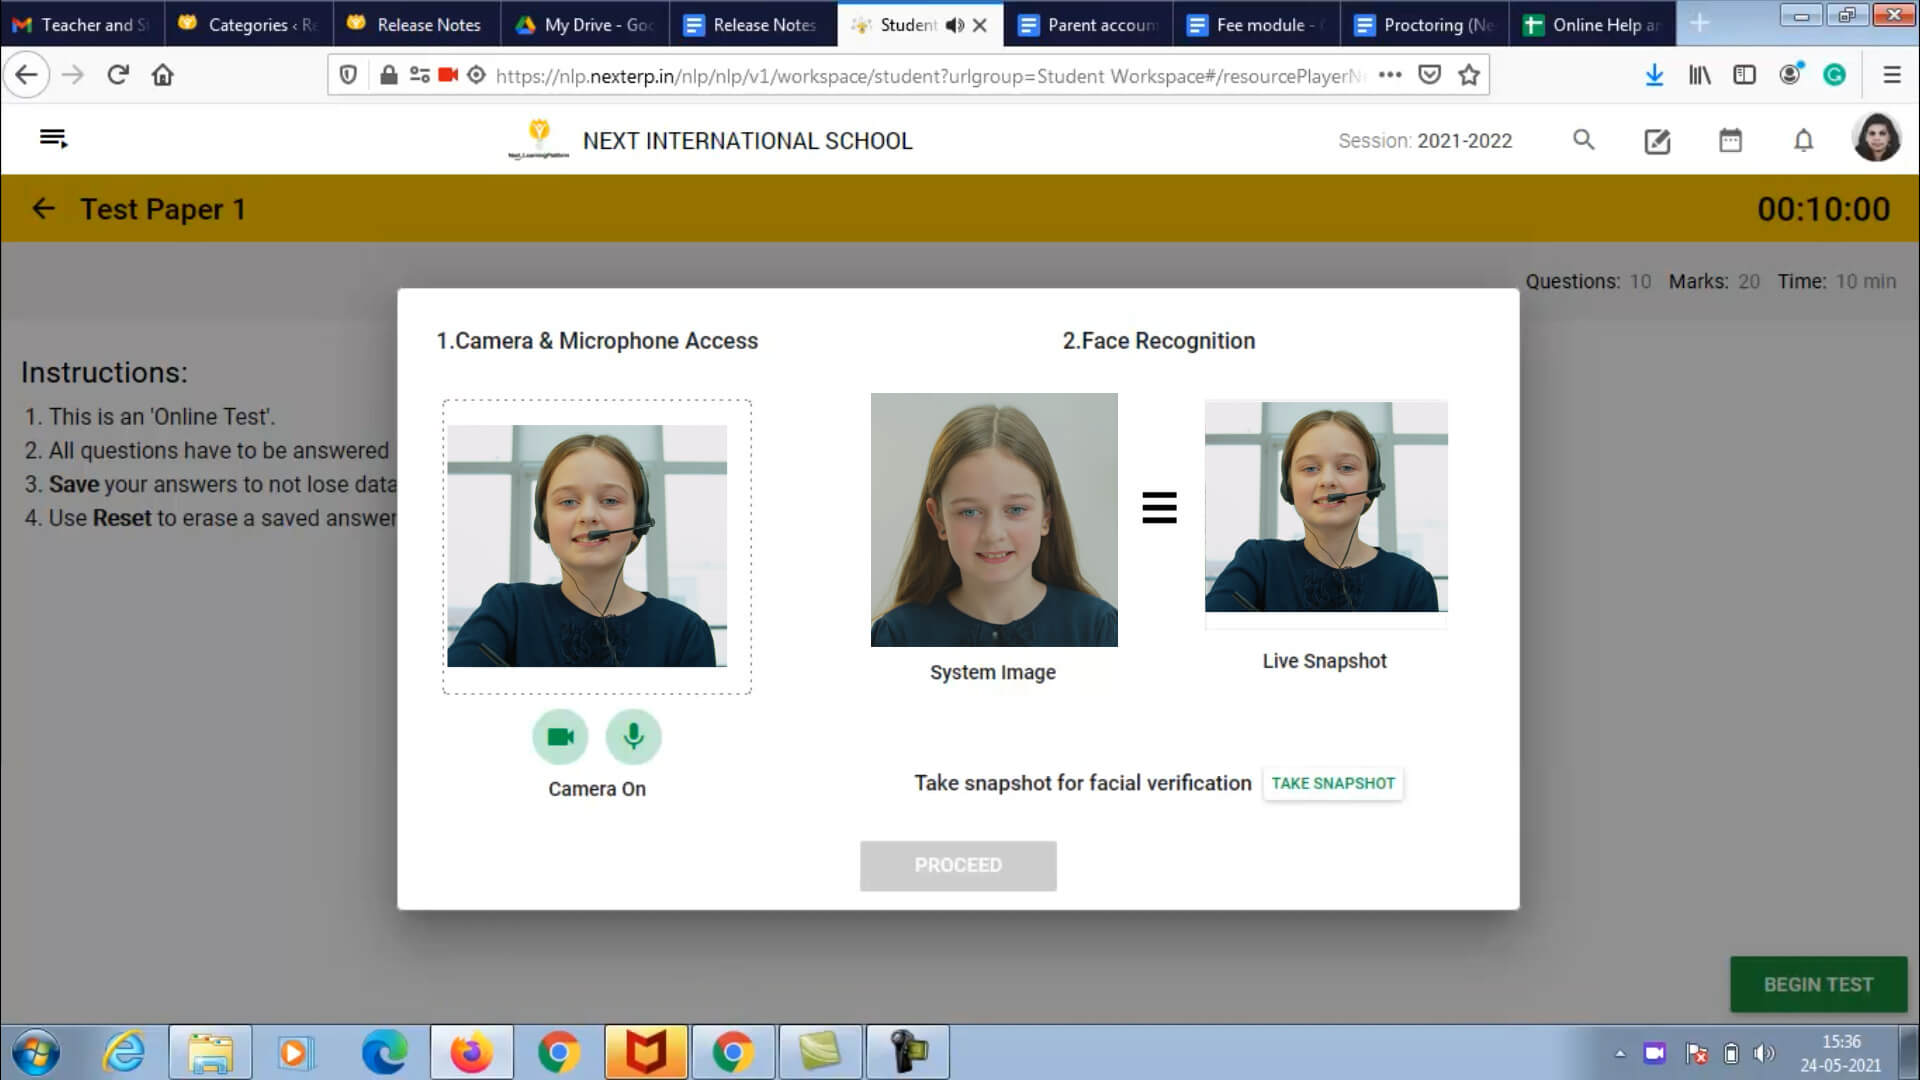The image size is (1920, 1080).
Task: Open the hamburger navigation menu icon
Action: pos(53,139)
